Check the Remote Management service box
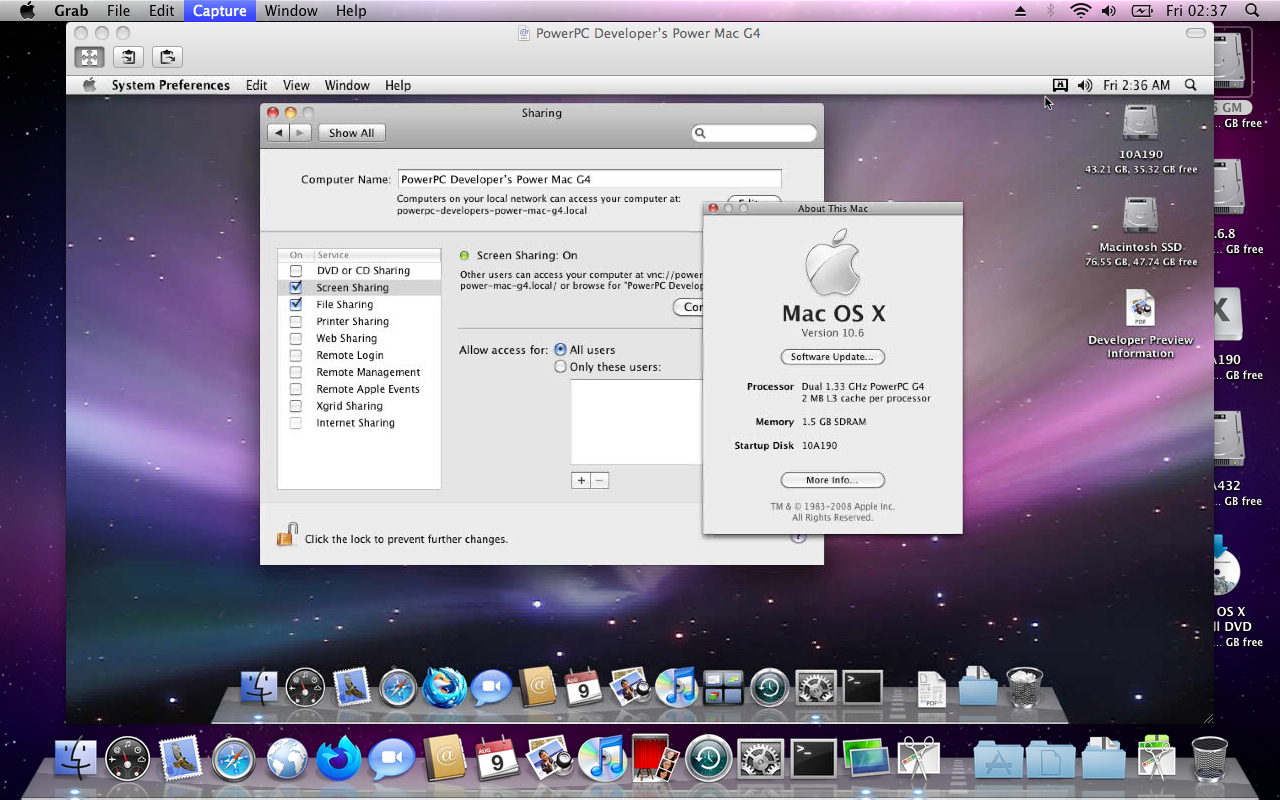The height and width of the screenshot is (800, 1280). point(296,373)
